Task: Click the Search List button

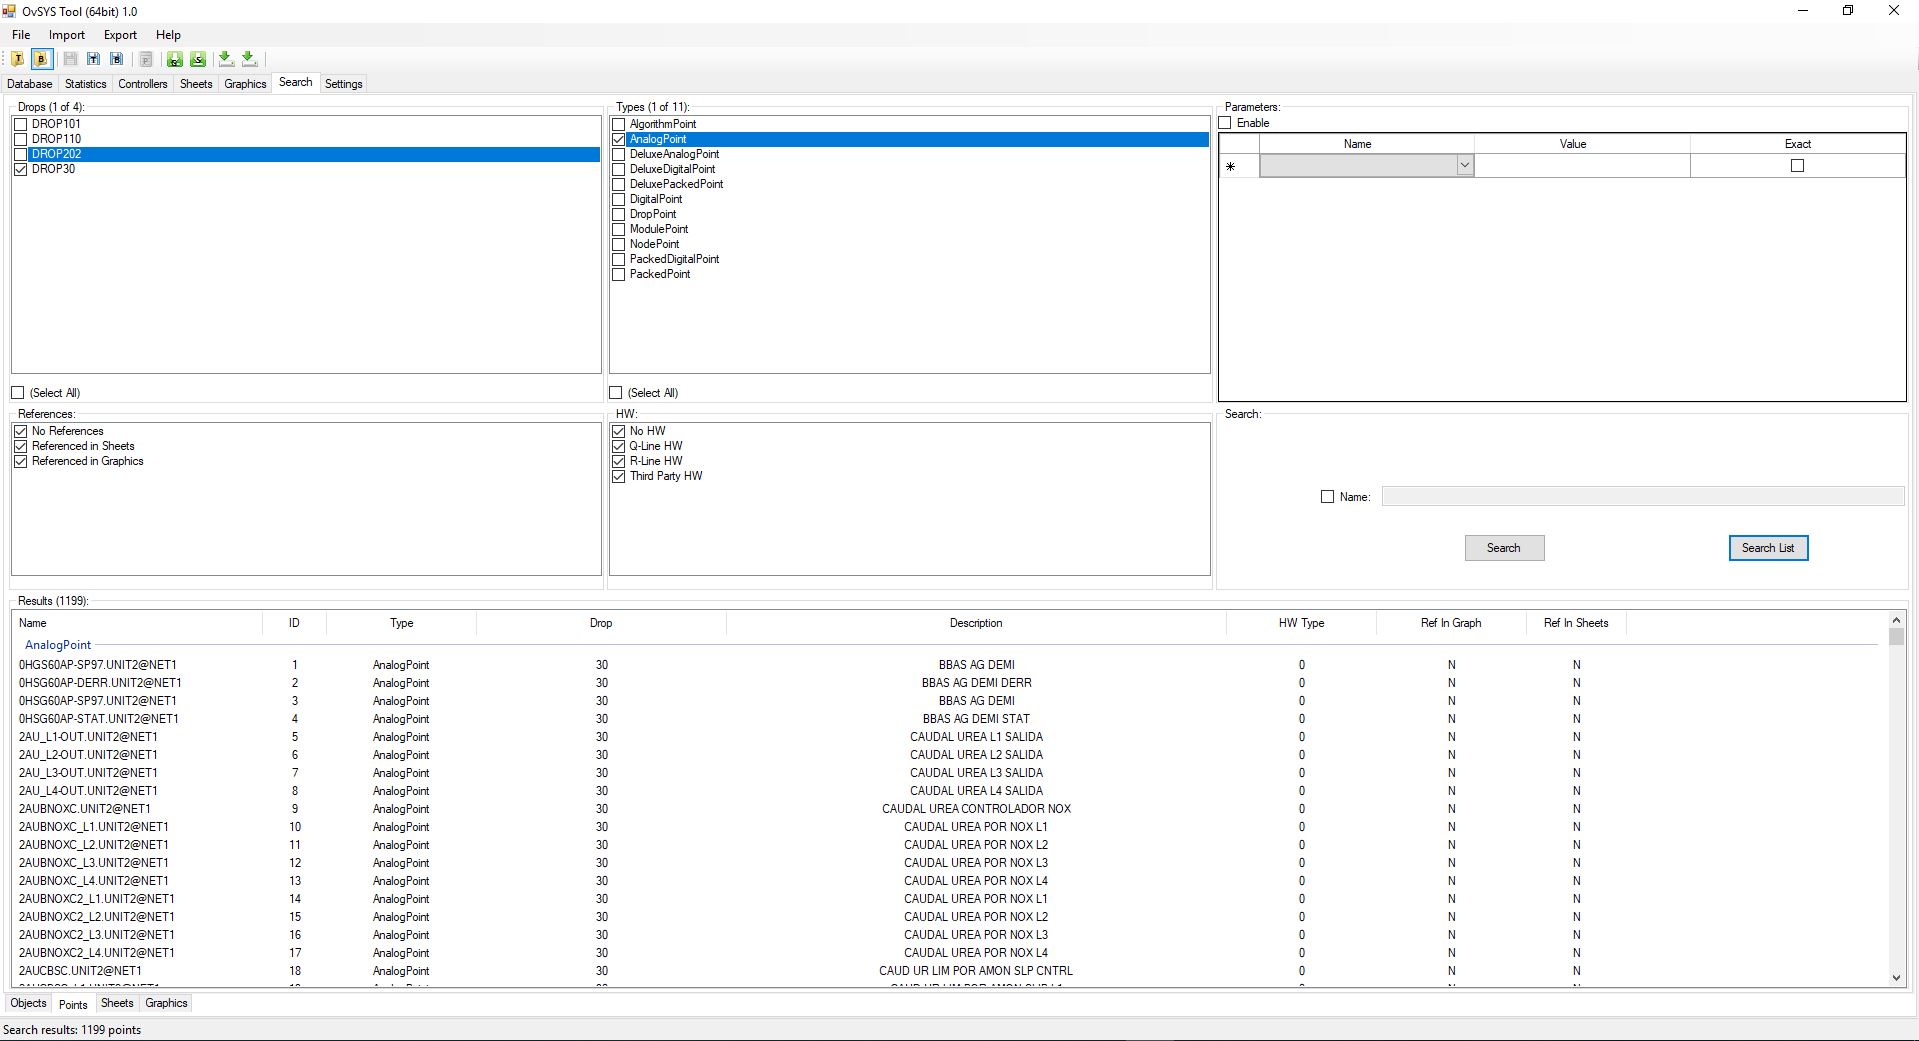Action: tap(1768, 548)
